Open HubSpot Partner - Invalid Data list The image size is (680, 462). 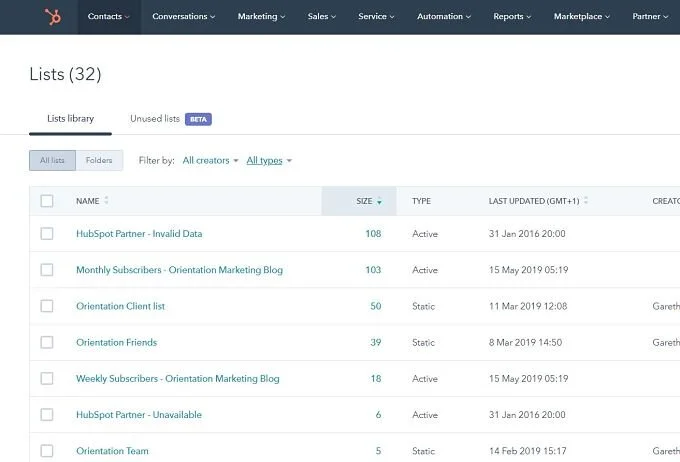139,234
